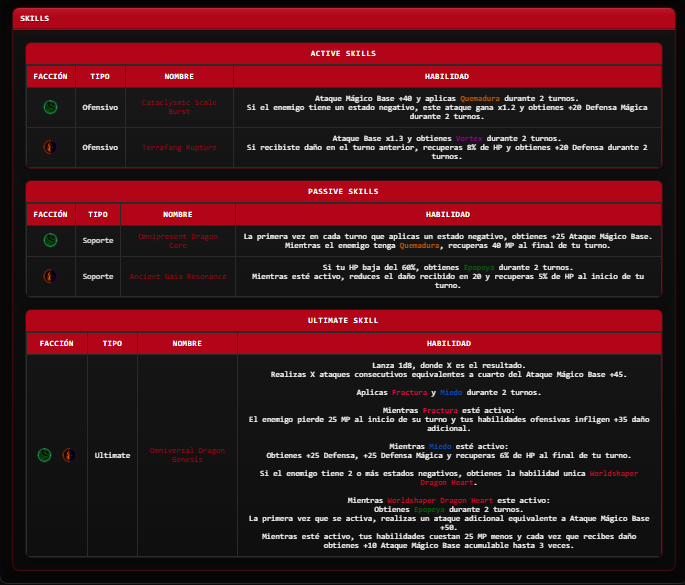Click the PASSIVE SKILLS section header
685x585 pixels.
tap(343, 191)
